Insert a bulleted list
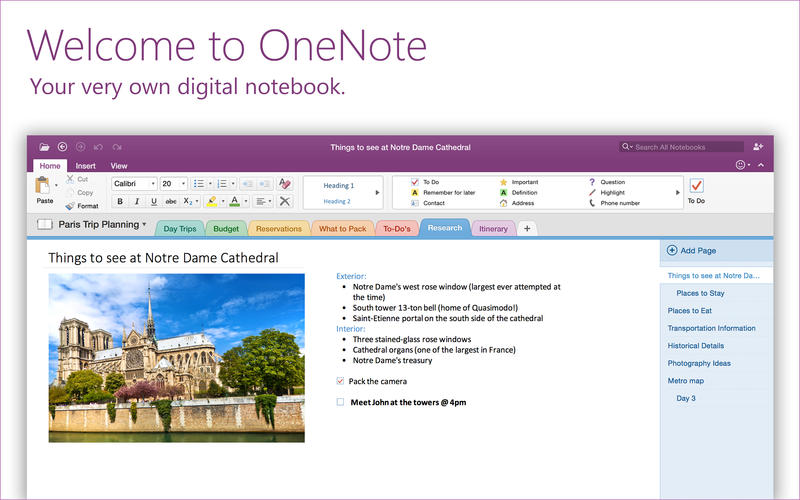This screenshot has width=800, height=500. [x=198, y=184]
